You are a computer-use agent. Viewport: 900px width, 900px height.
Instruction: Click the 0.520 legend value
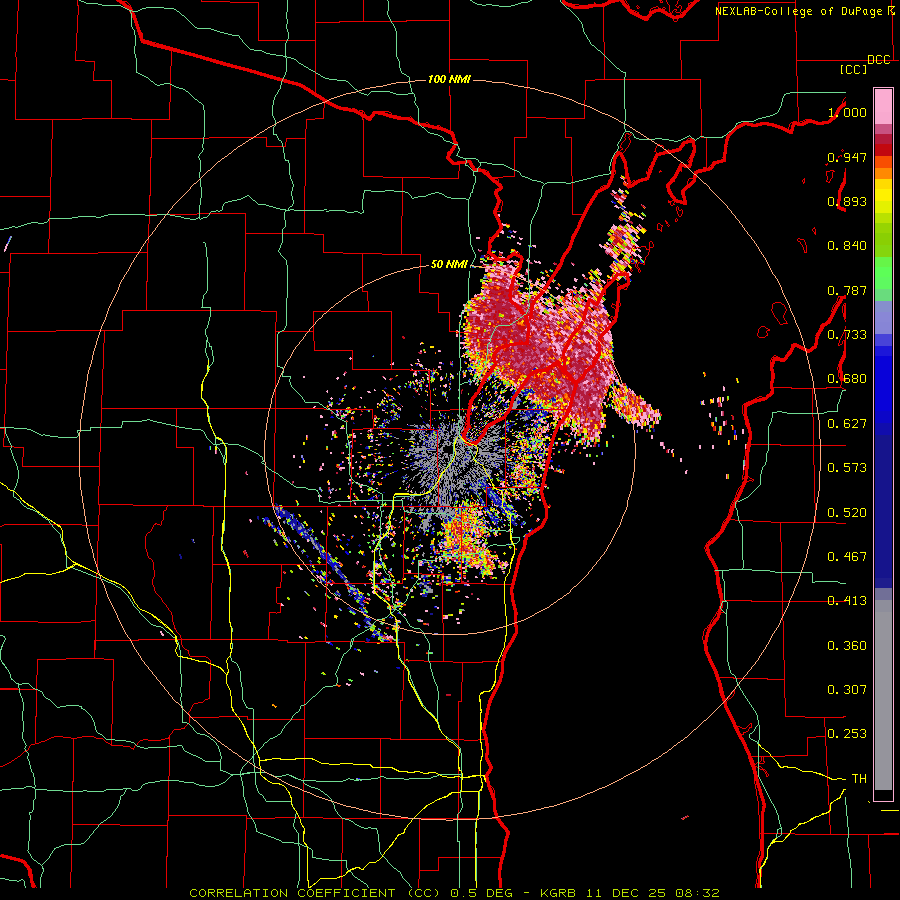[x=847, y=513]
